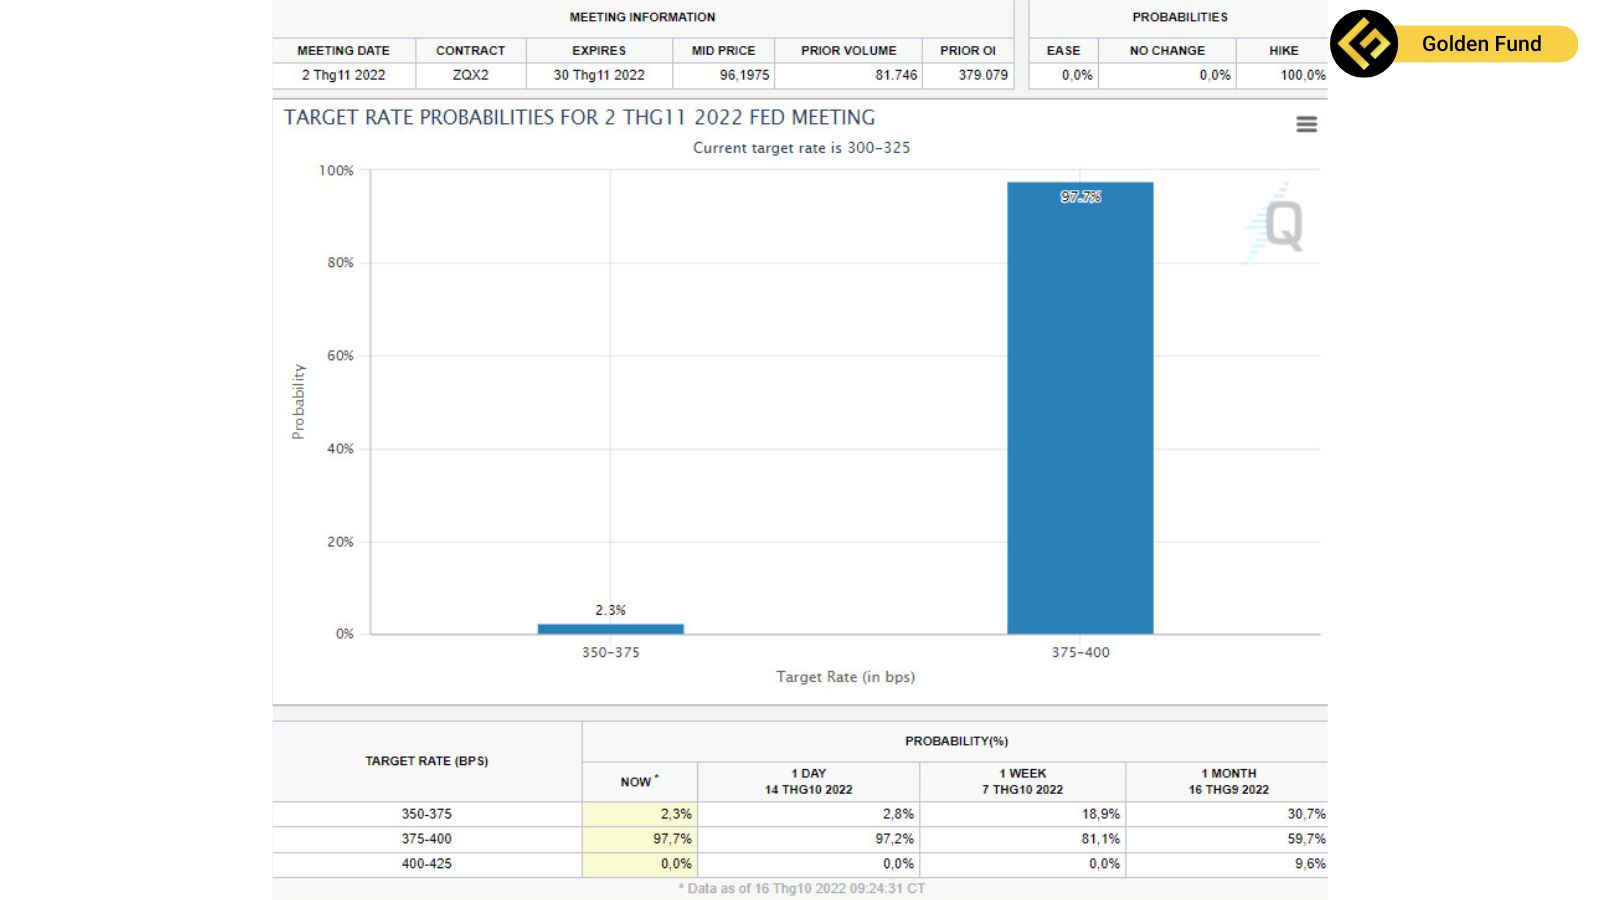Click the Data as of footnote text
The width and height of the screenshot is (1600, 900).
801,888
